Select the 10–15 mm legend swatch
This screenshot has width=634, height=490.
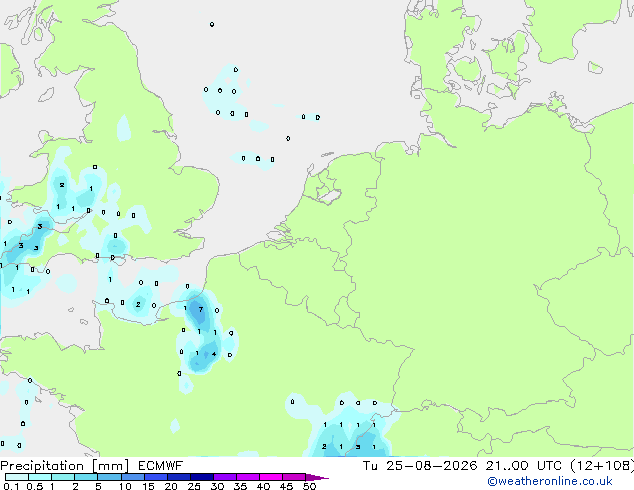point(132,477)
